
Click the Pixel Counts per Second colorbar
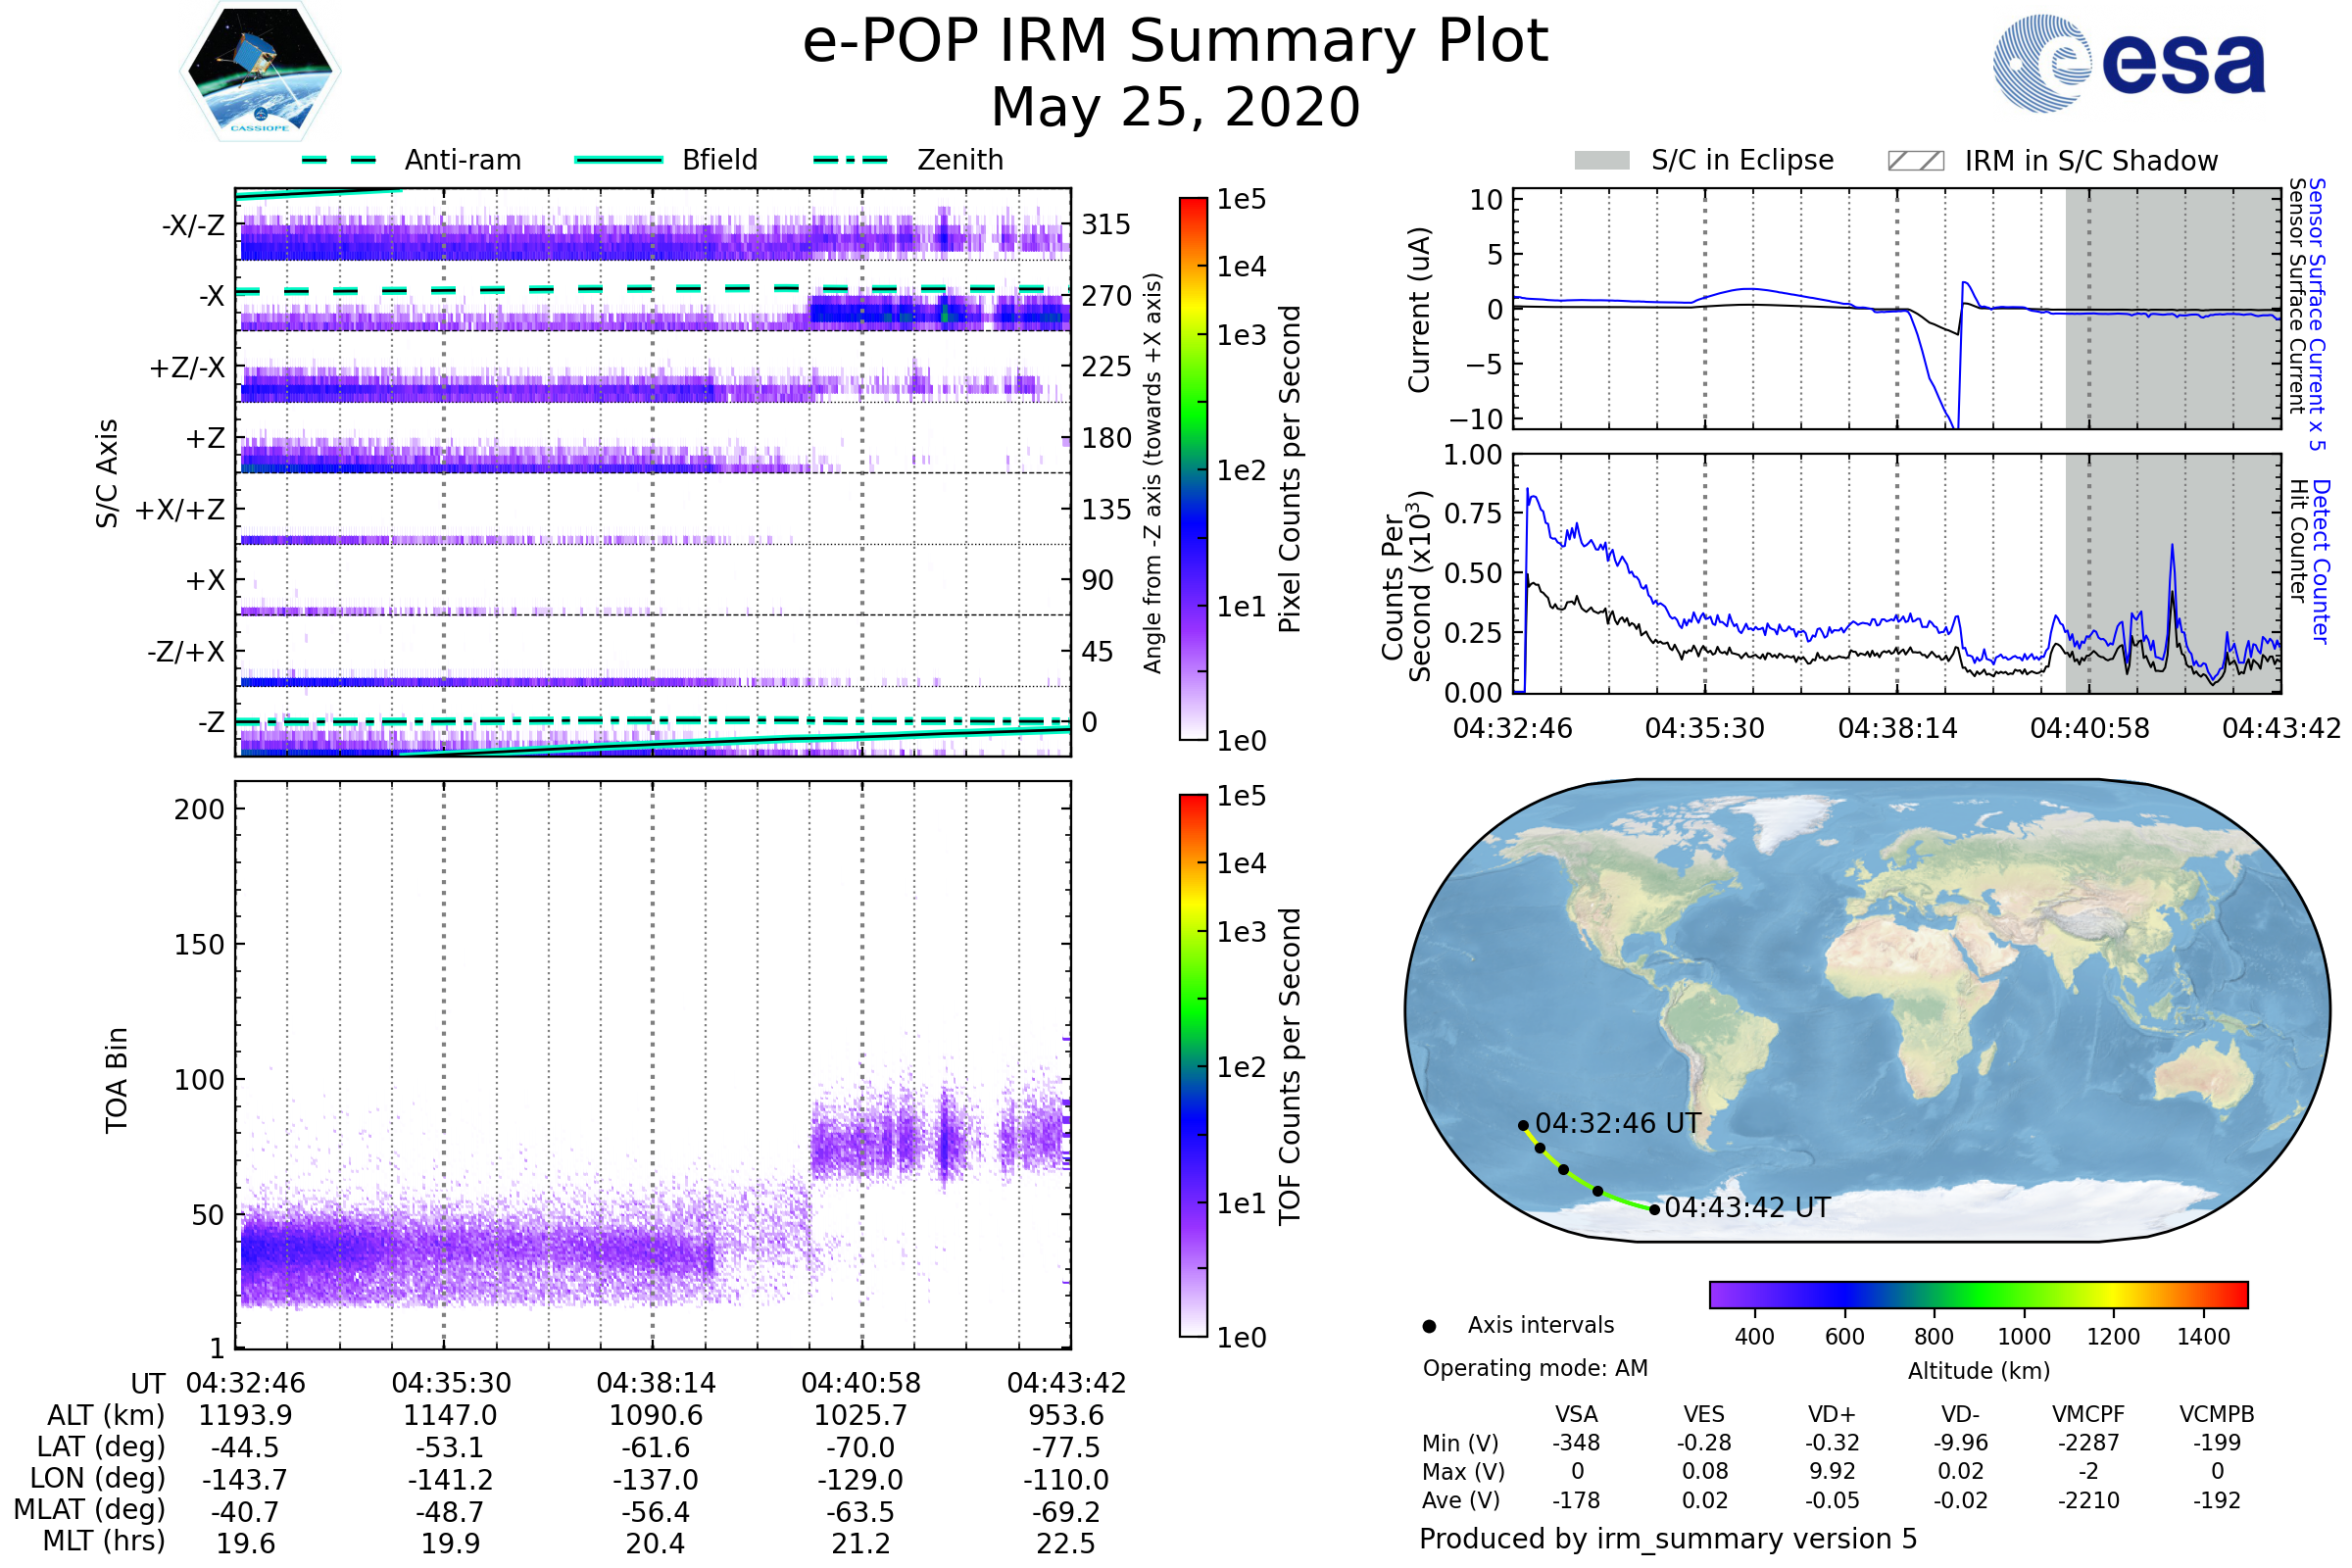click(1194, 469)
